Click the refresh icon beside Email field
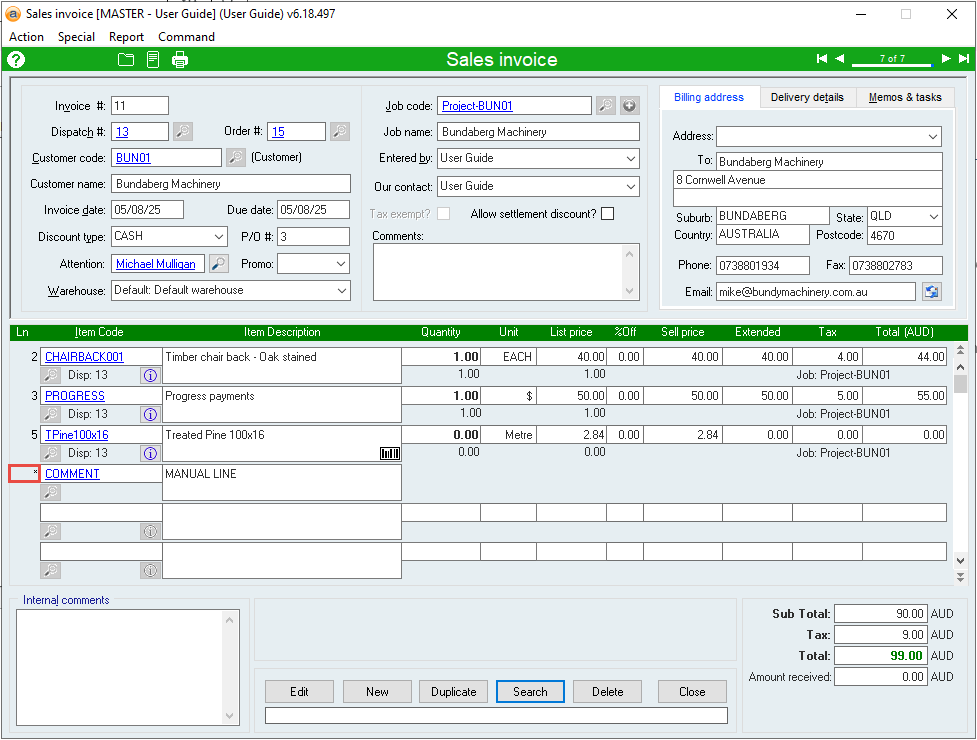Viewport: 977px width, 740px height. [931, 292]
